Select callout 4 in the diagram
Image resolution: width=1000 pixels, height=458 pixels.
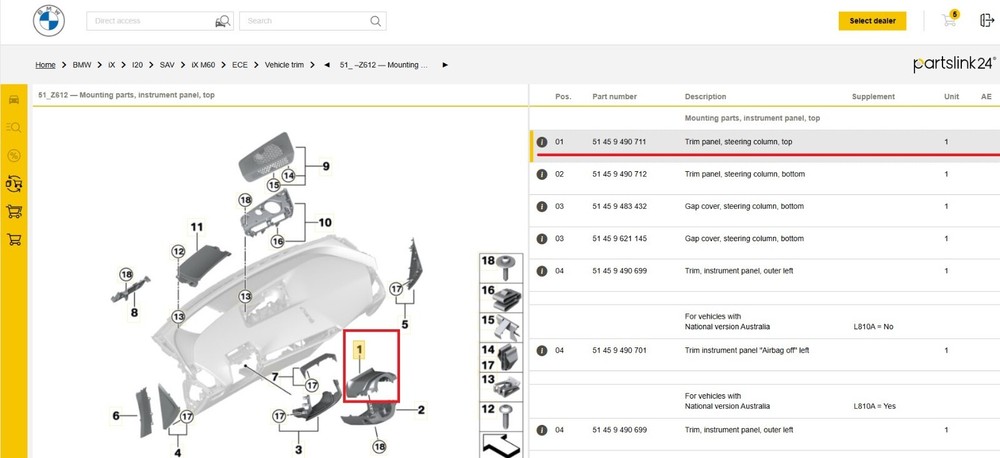pos(177,452)
